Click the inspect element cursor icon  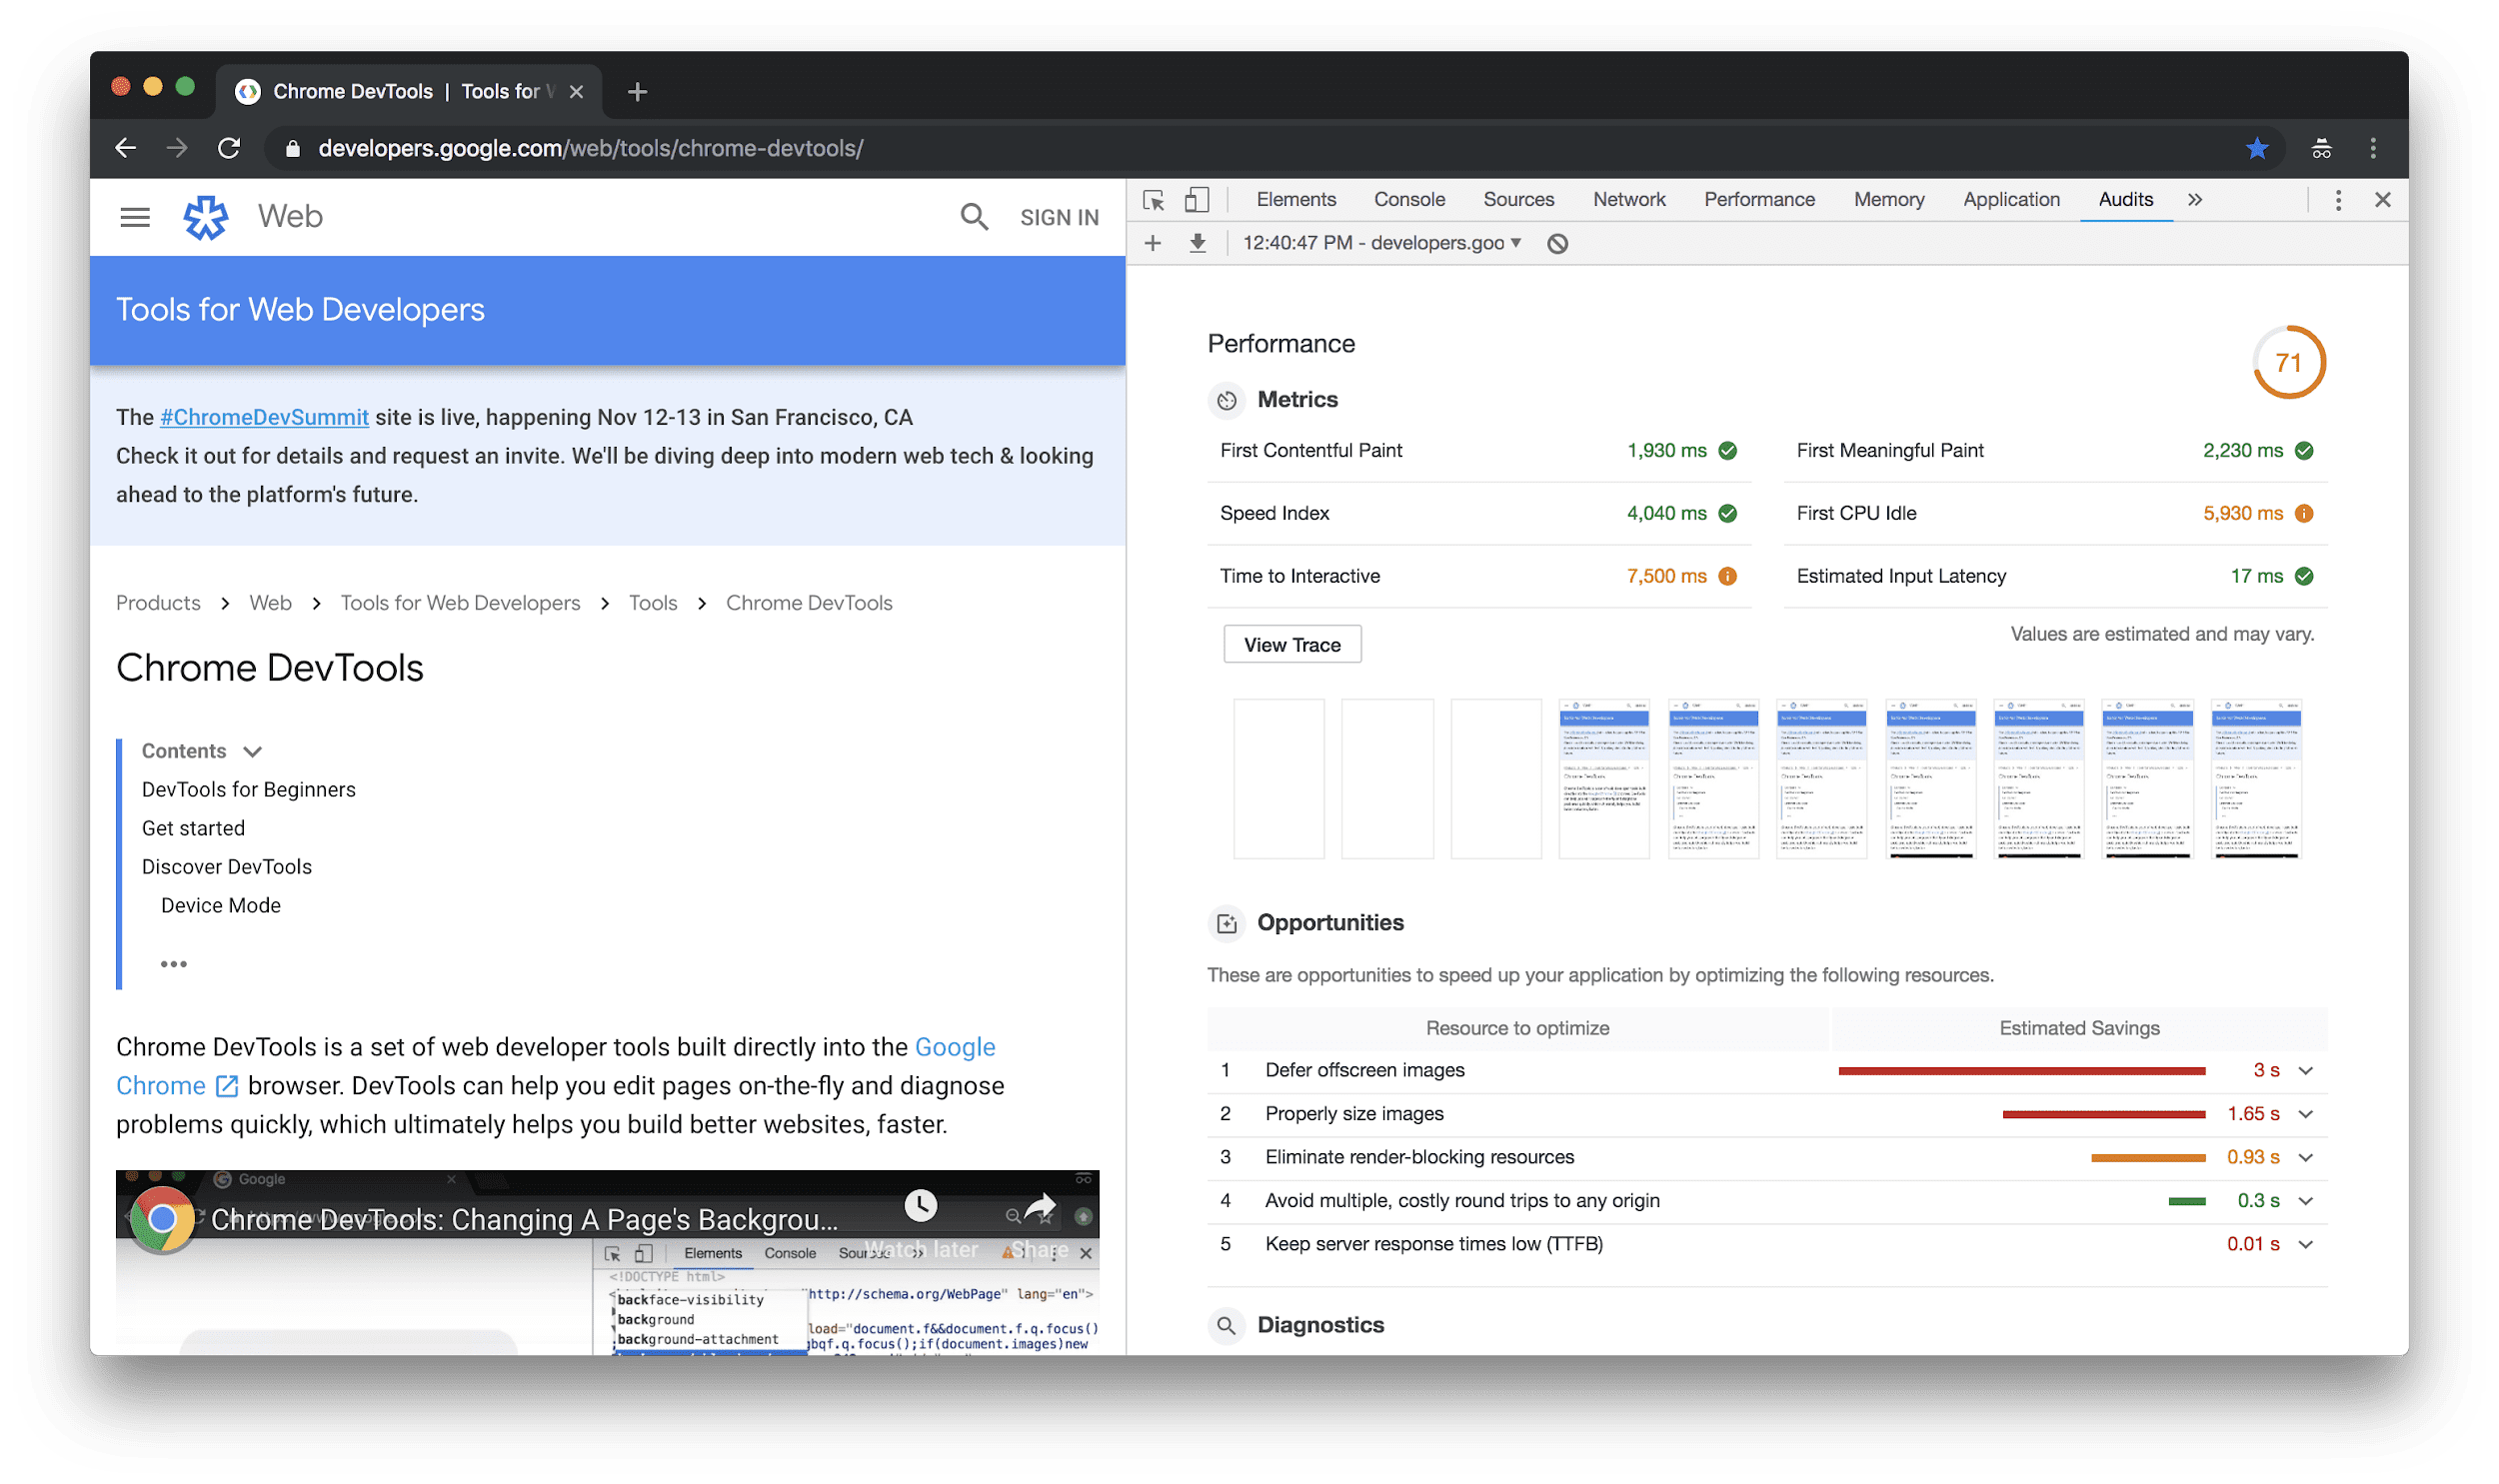point(1153,198)
